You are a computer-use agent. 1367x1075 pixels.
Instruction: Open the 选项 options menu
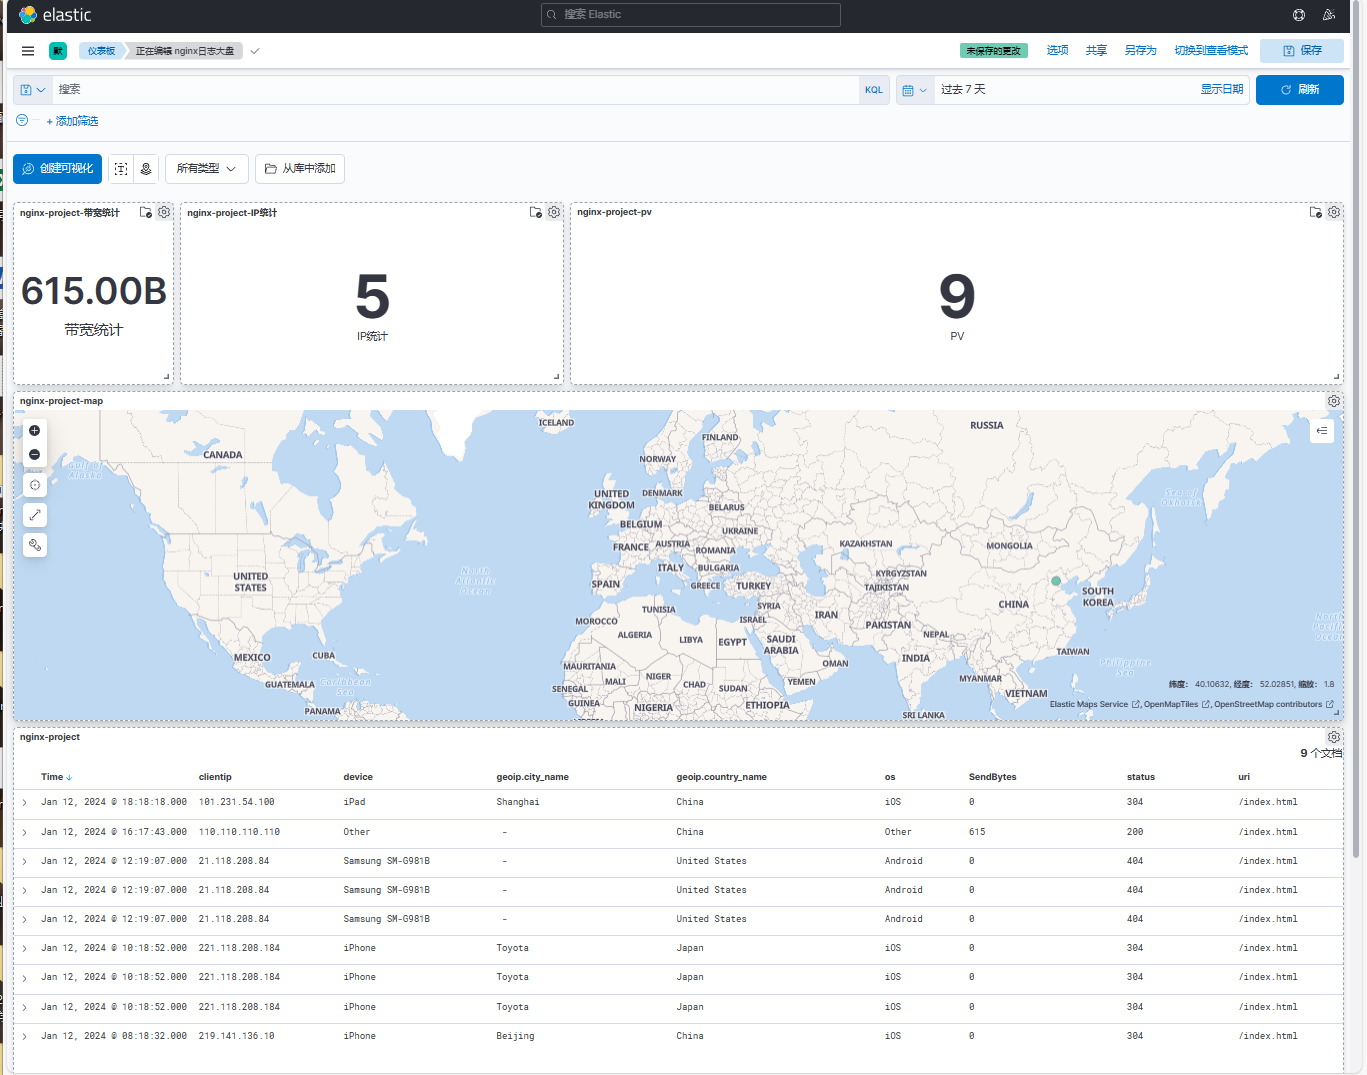(x=1057, y=51)
